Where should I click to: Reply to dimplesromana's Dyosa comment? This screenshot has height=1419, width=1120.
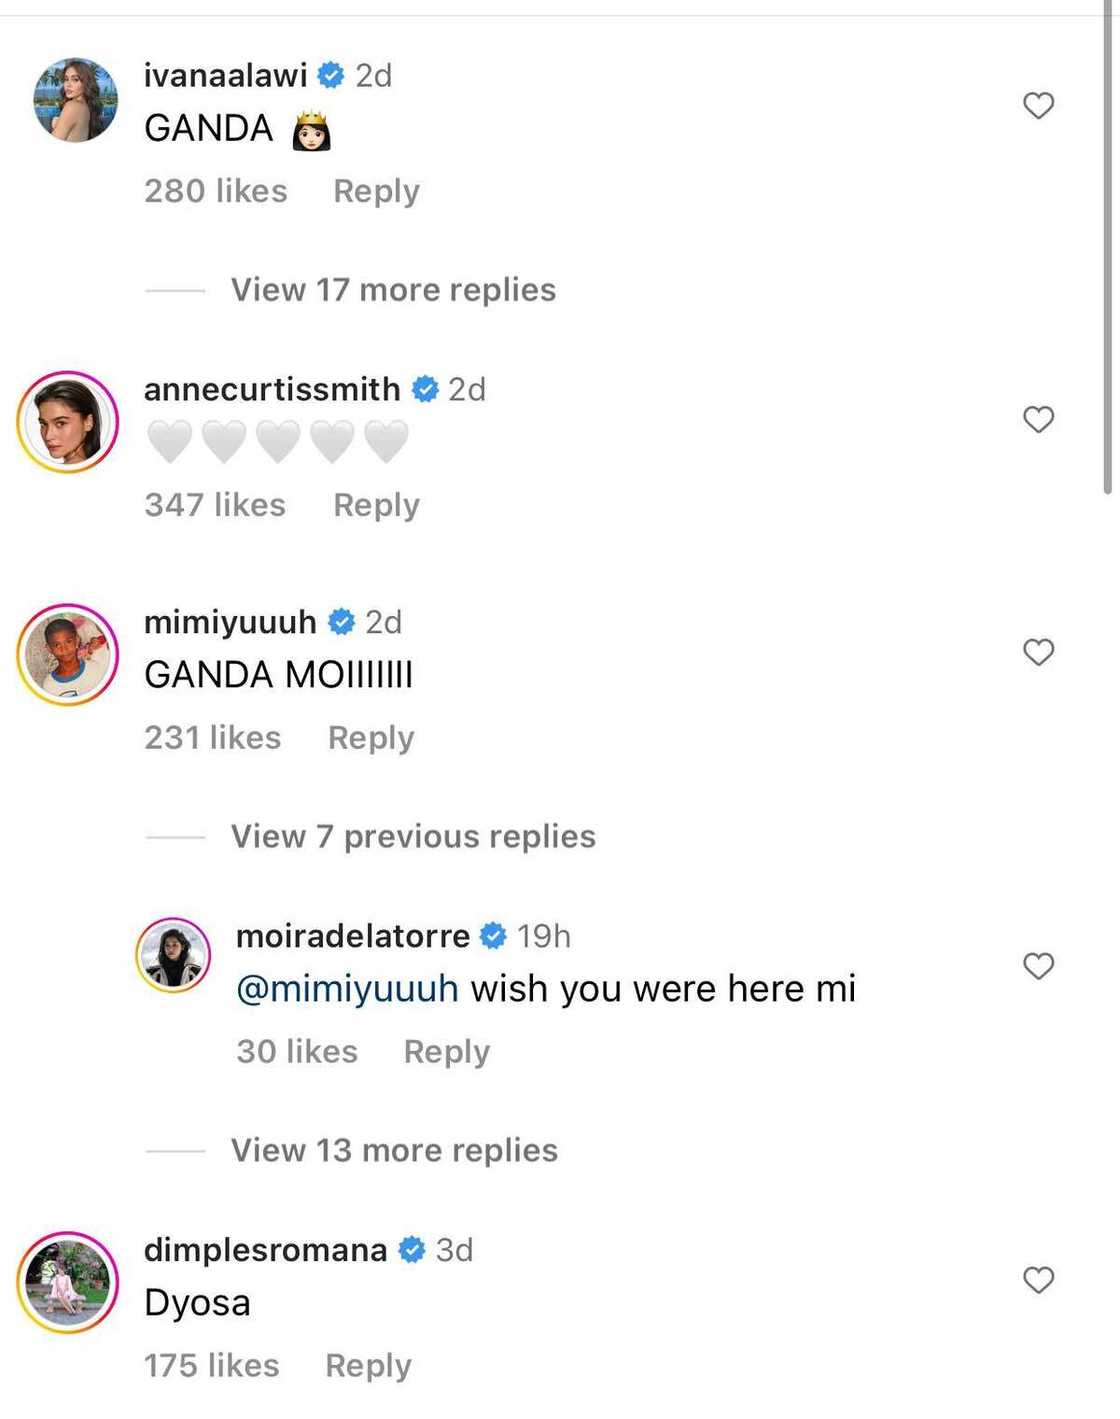coord(368,1366)
